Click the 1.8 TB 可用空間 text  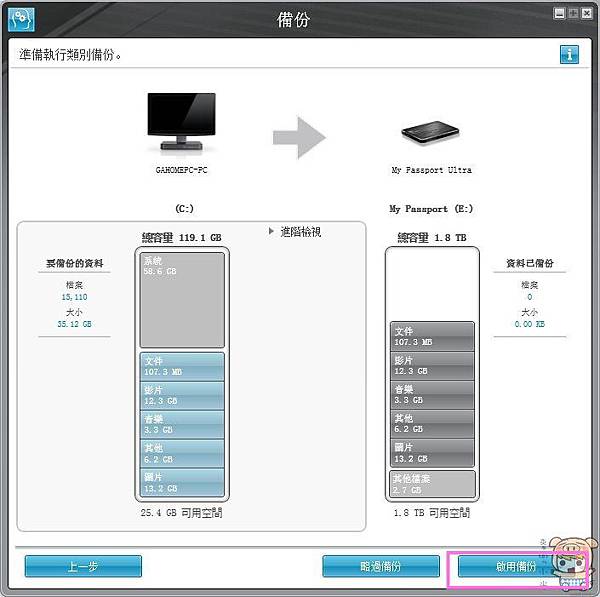tap(432, 513)
